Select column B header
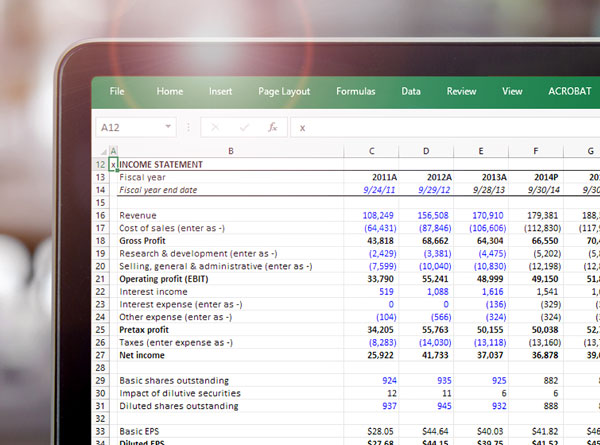The height and width of the screenshot is (445, 600). tap(231, 151)
